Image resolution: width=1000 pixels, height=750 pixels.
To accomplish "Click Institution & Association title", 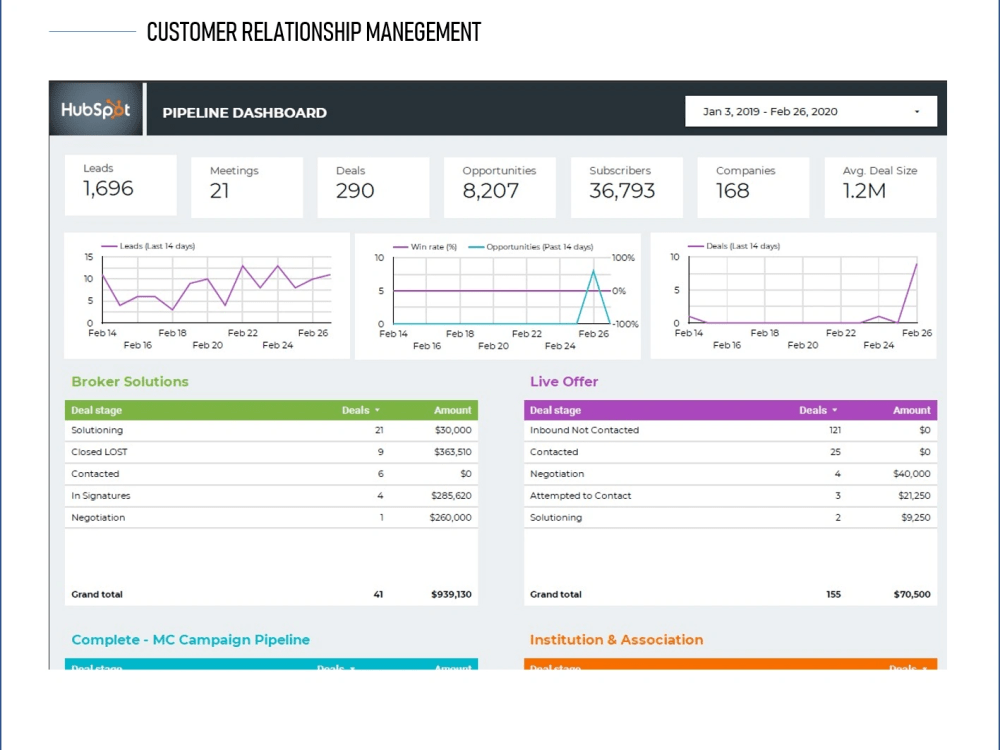I will (616, 640).
